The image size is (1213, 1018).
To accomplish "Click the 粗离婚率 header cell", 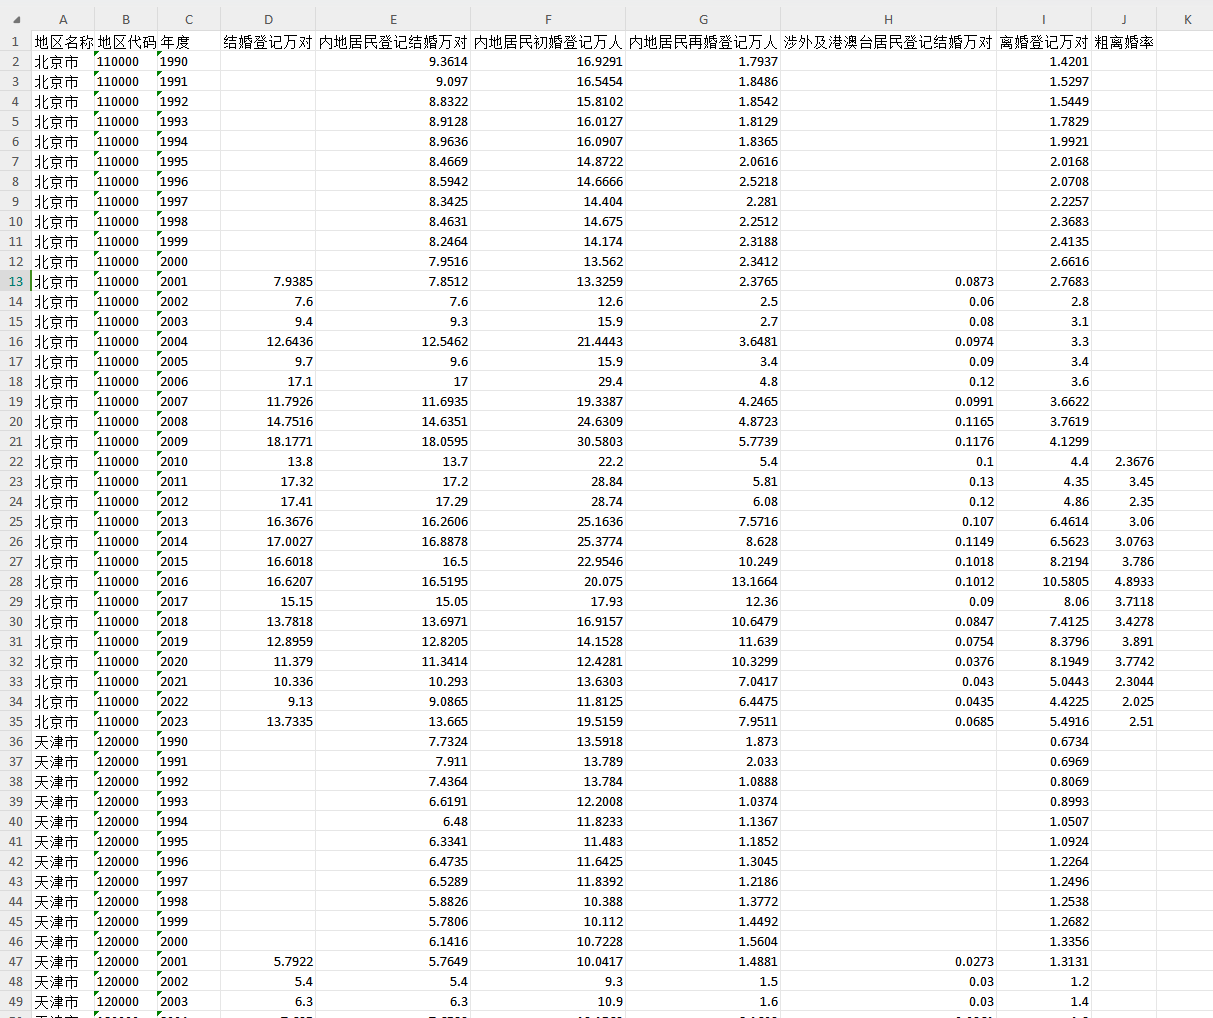I will [x=1124, y=41].
